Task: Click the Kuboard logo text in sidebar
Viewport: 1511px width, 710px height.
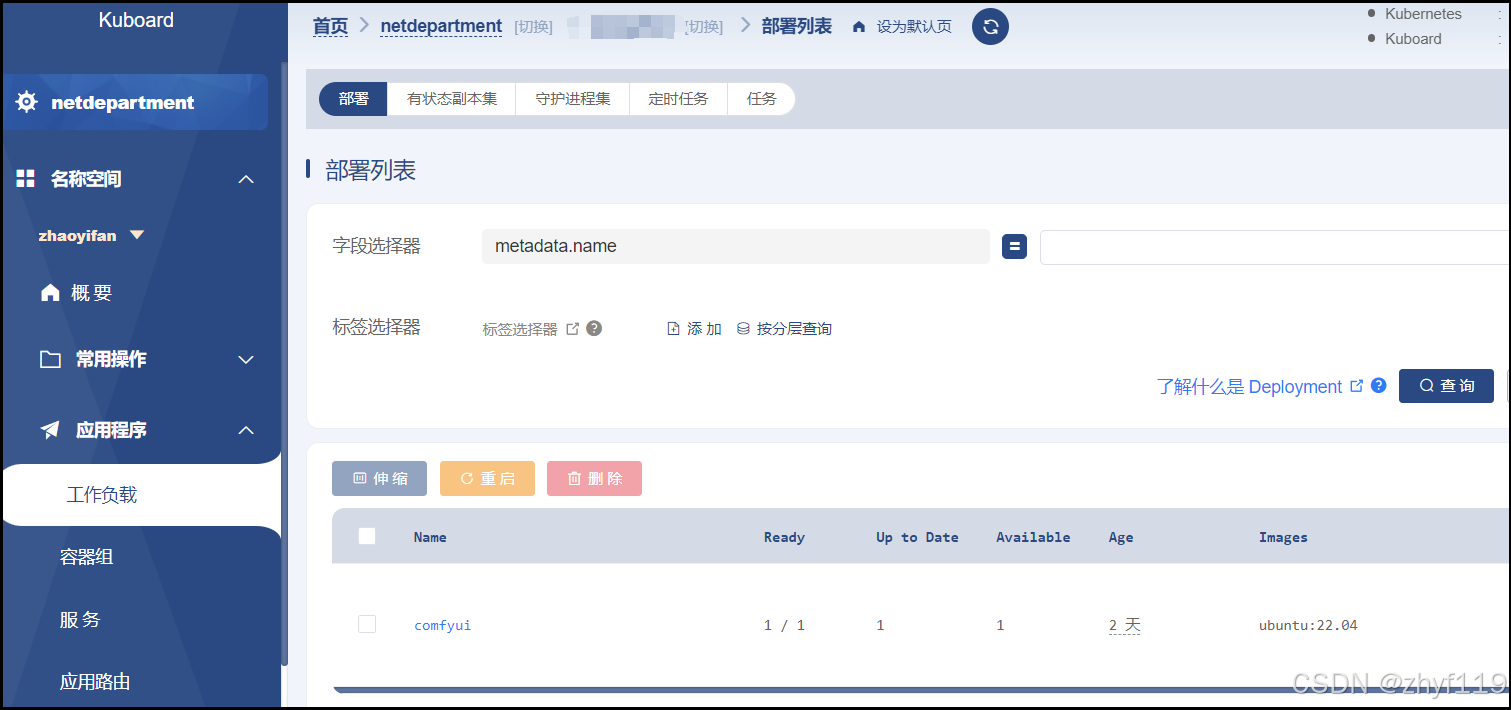Action: (x=136, y=20)
